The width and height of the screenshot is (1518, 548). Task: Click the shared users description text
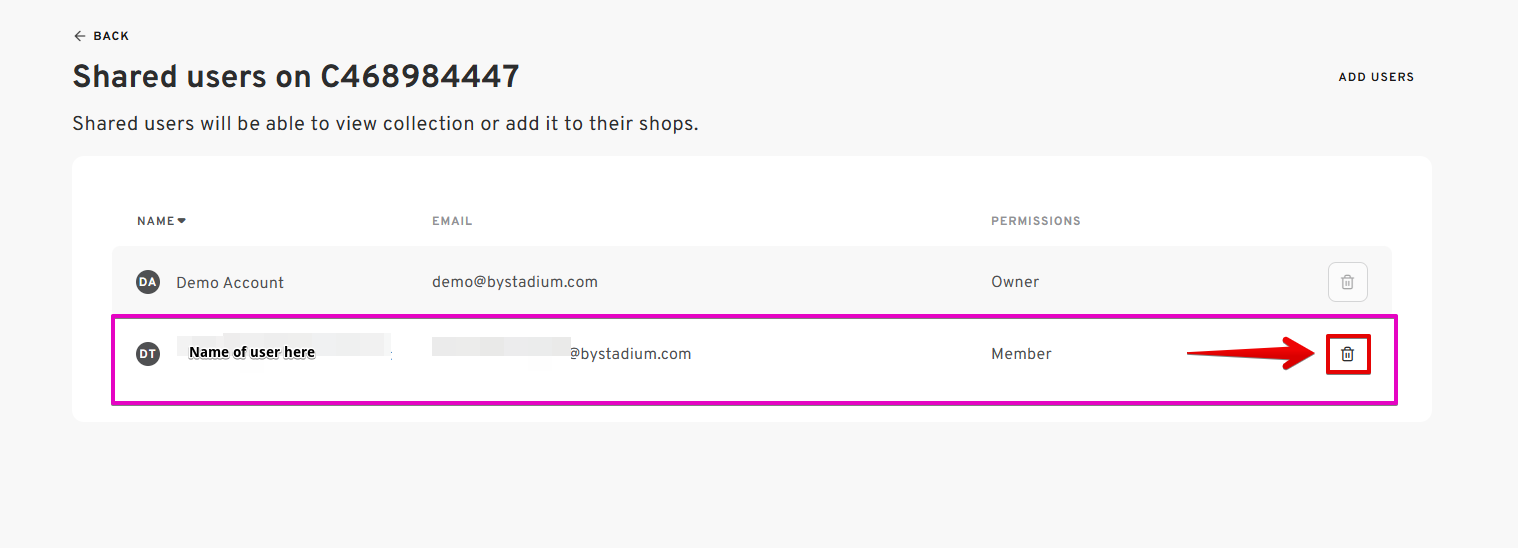click(385, 124)
